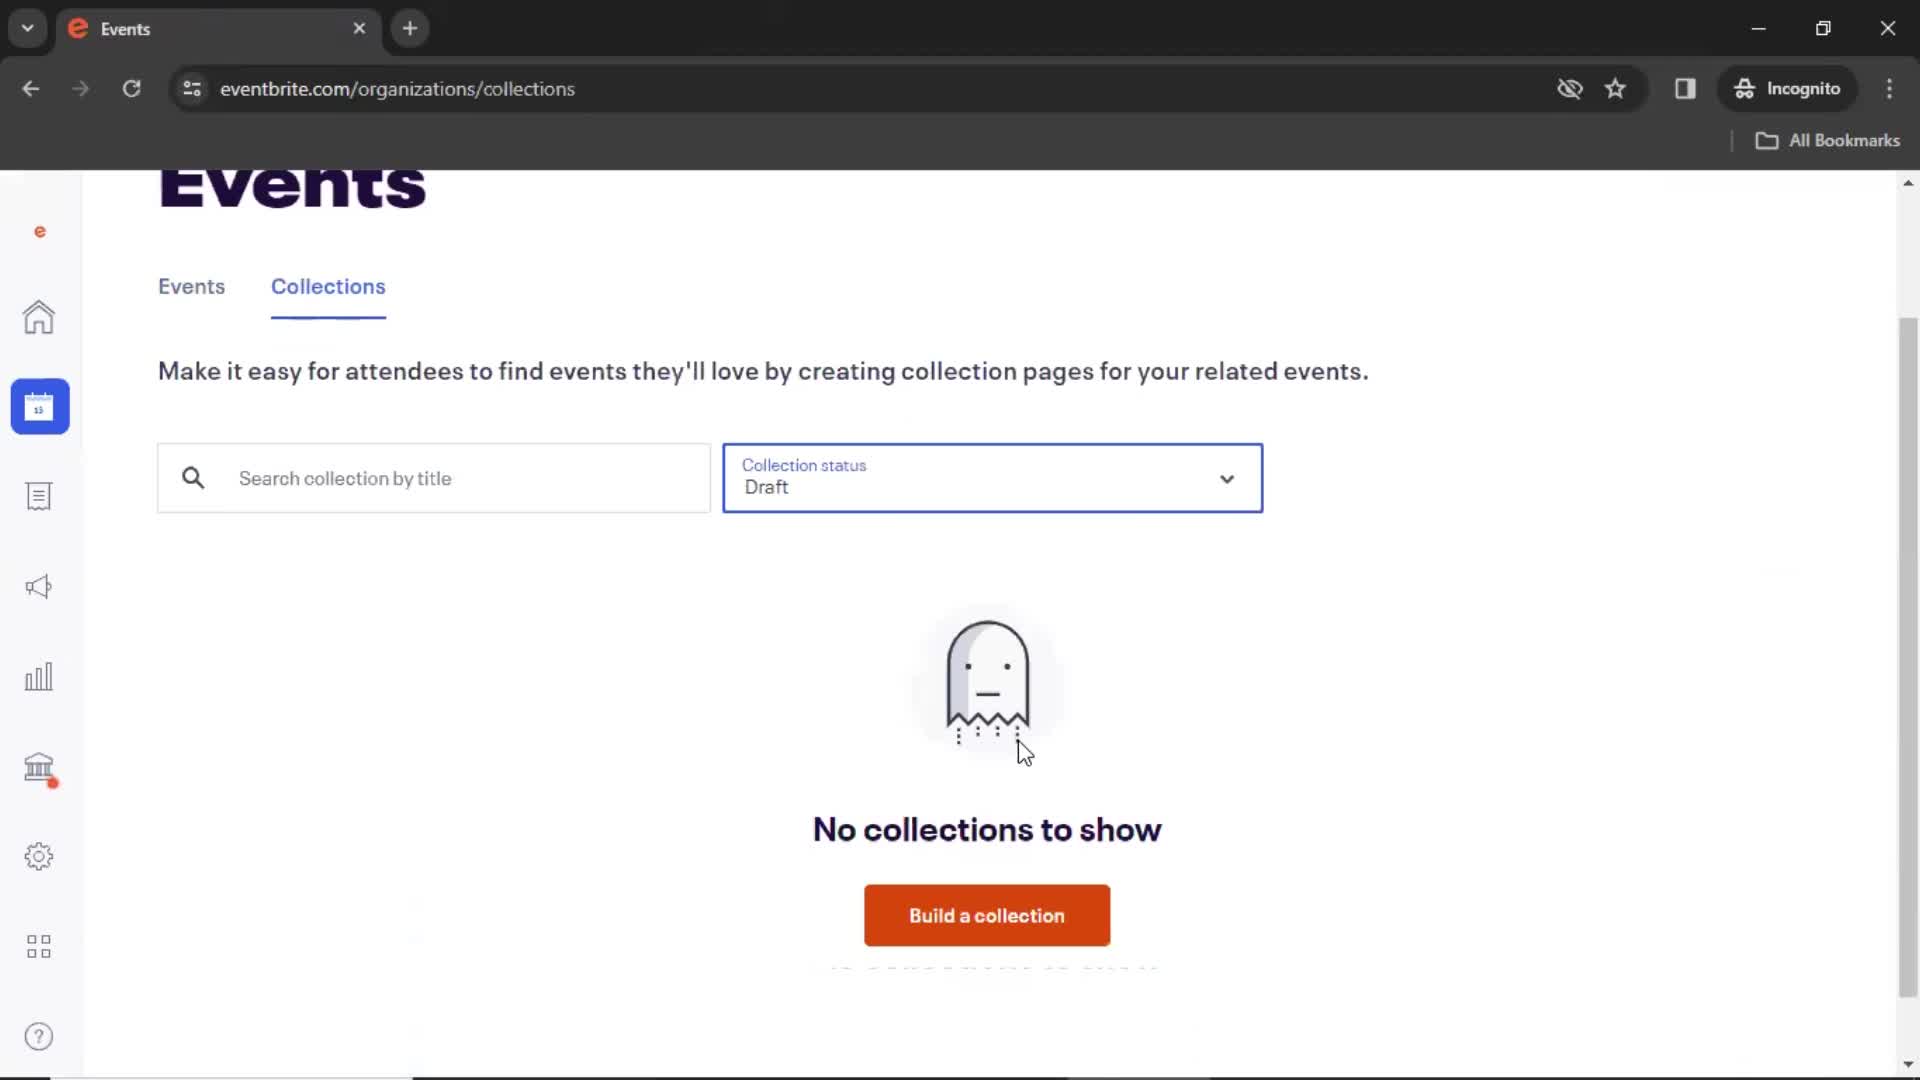Expand the Collection status dropdown
1920x1080 pixels.
click(990, 477)
